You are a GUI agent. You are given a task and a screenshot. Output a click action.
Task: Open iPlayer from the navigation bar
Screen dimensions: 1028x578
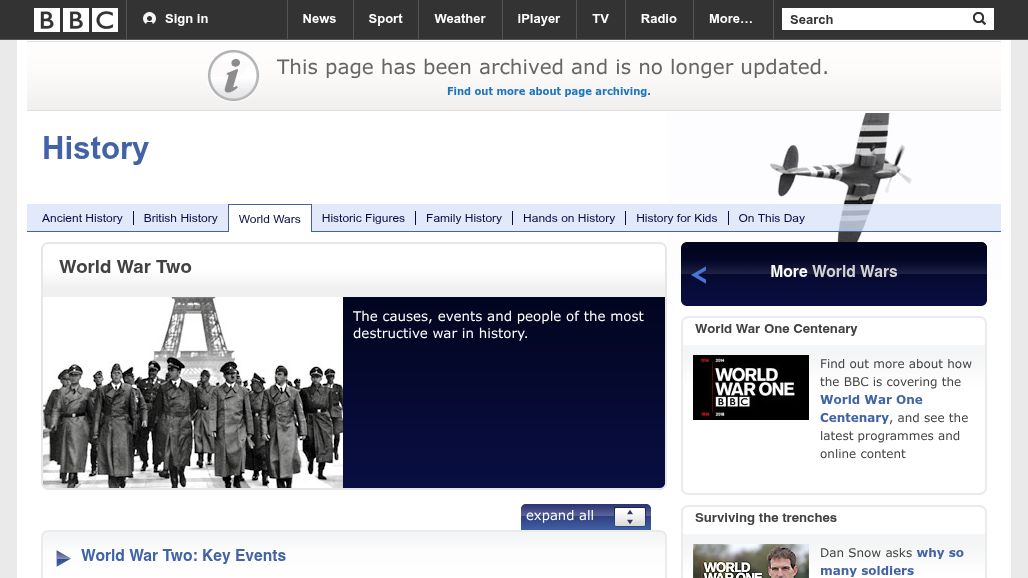tap(538, 18)
